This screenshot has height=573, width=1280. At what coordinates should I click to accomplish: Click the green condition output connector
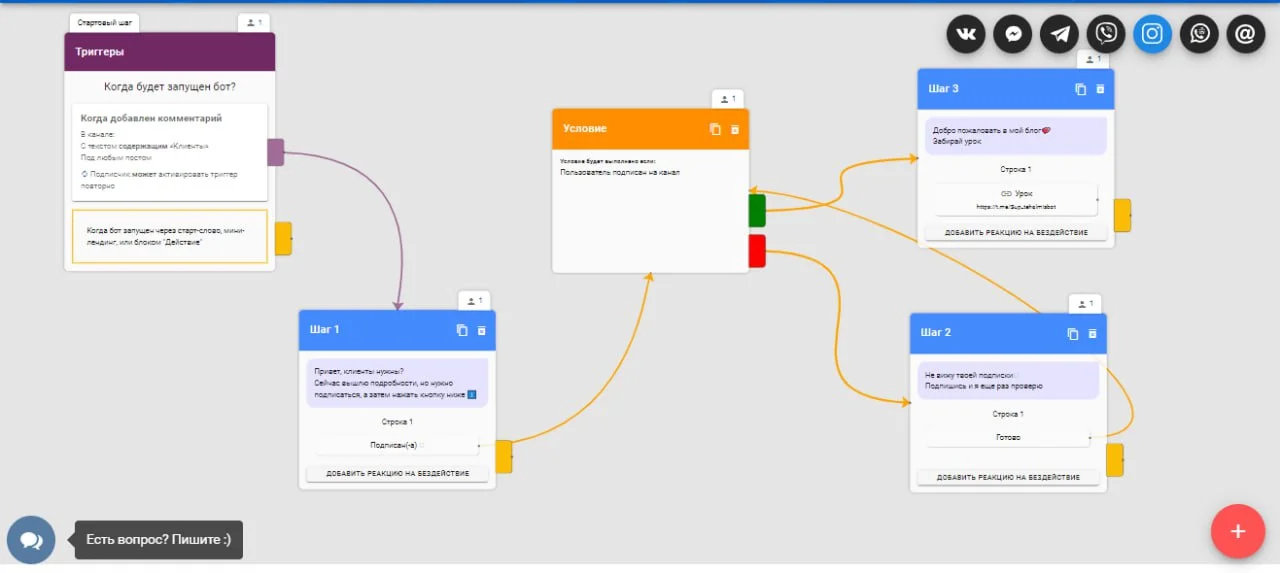757,210
